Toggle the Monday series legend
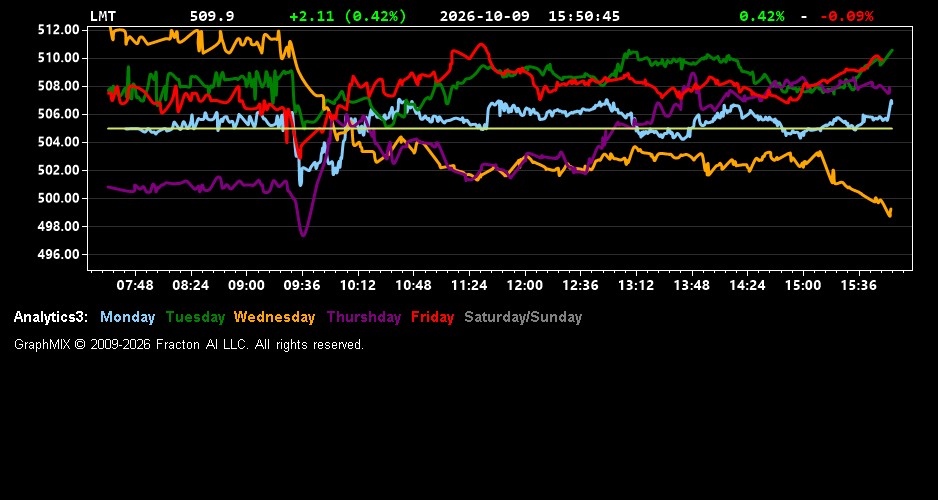The width and height of the screenshot is (938, 500). coord(127,317)
